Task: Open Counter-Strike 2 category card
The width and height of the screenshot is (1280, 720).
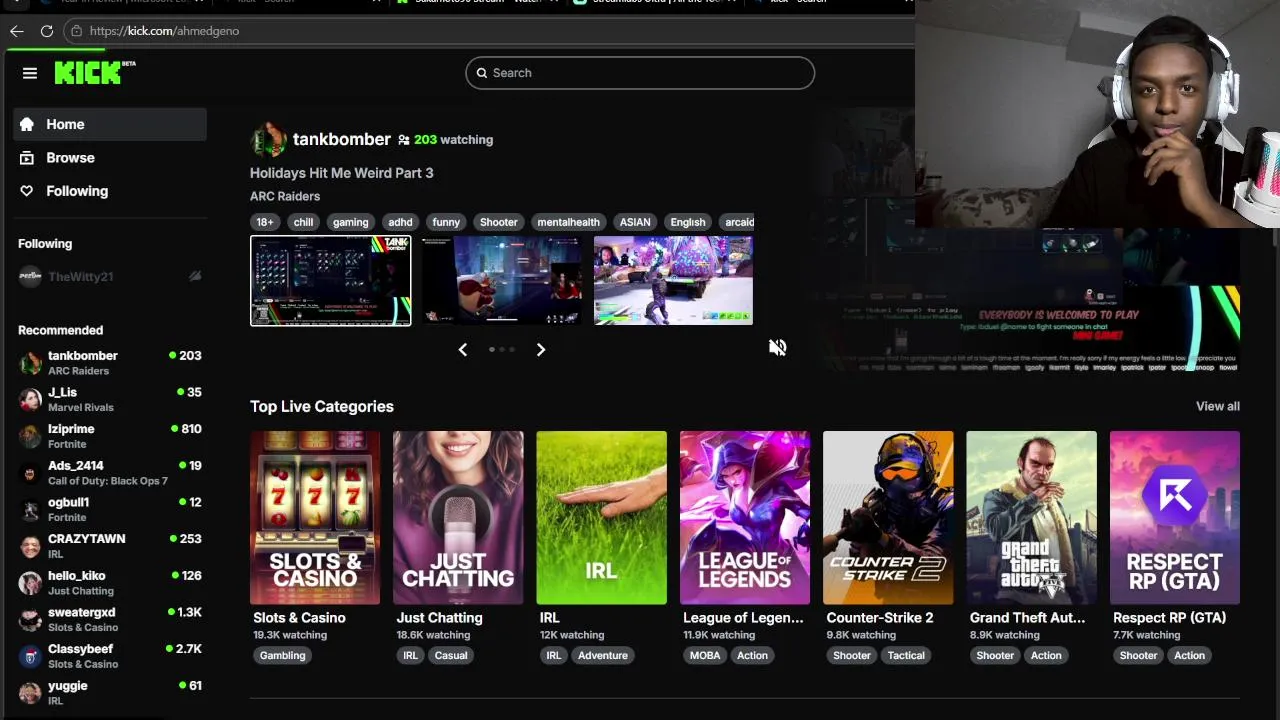Action: [888, 518]
